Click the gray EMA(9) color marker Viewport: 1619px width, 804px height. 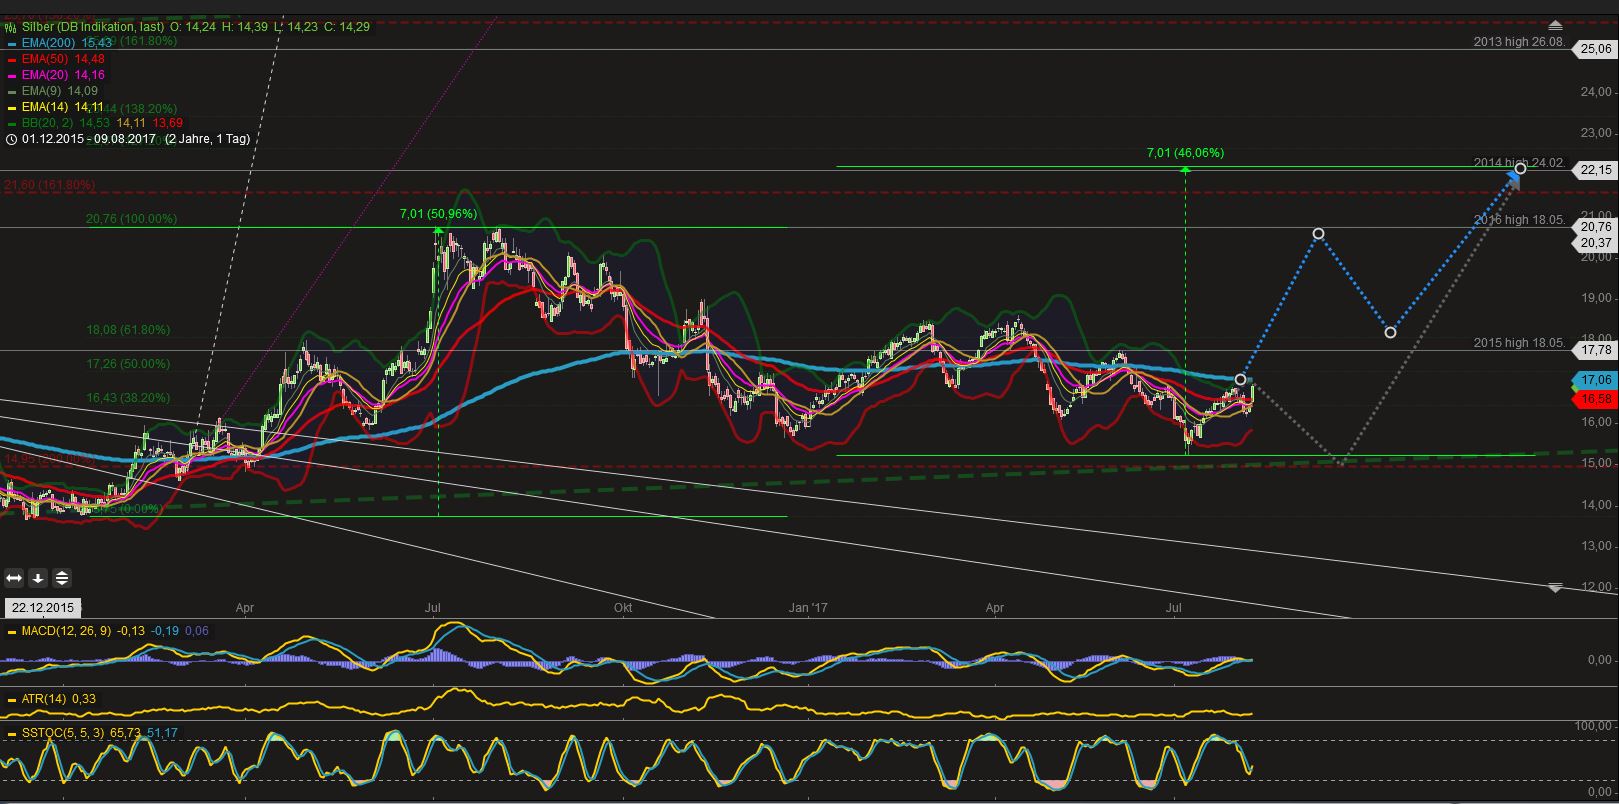(11, 92)
